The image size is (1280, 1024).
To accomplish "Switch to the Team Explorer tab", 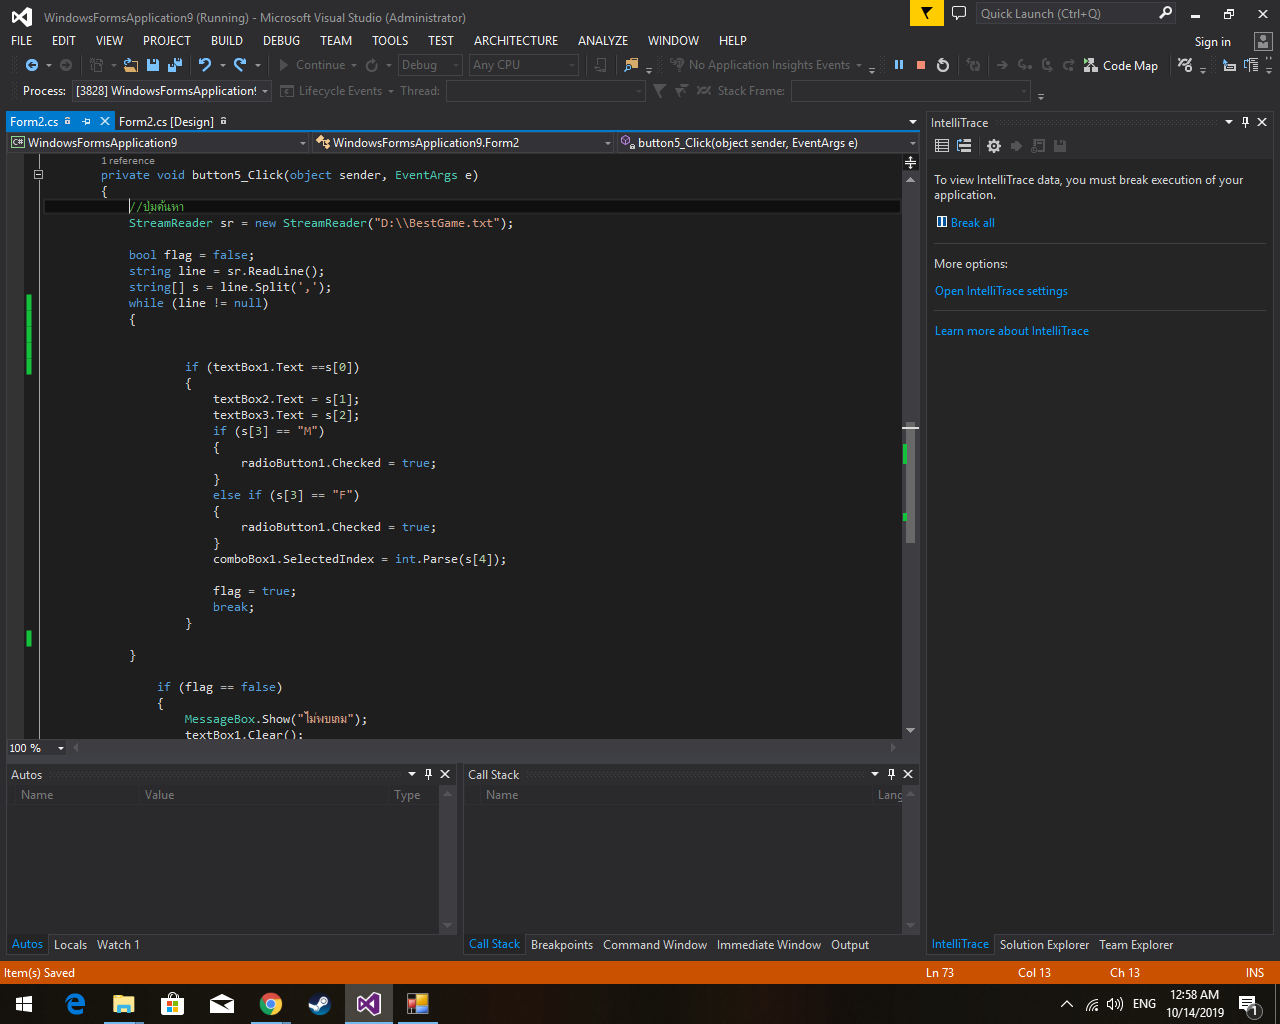I will [1136, 945].
